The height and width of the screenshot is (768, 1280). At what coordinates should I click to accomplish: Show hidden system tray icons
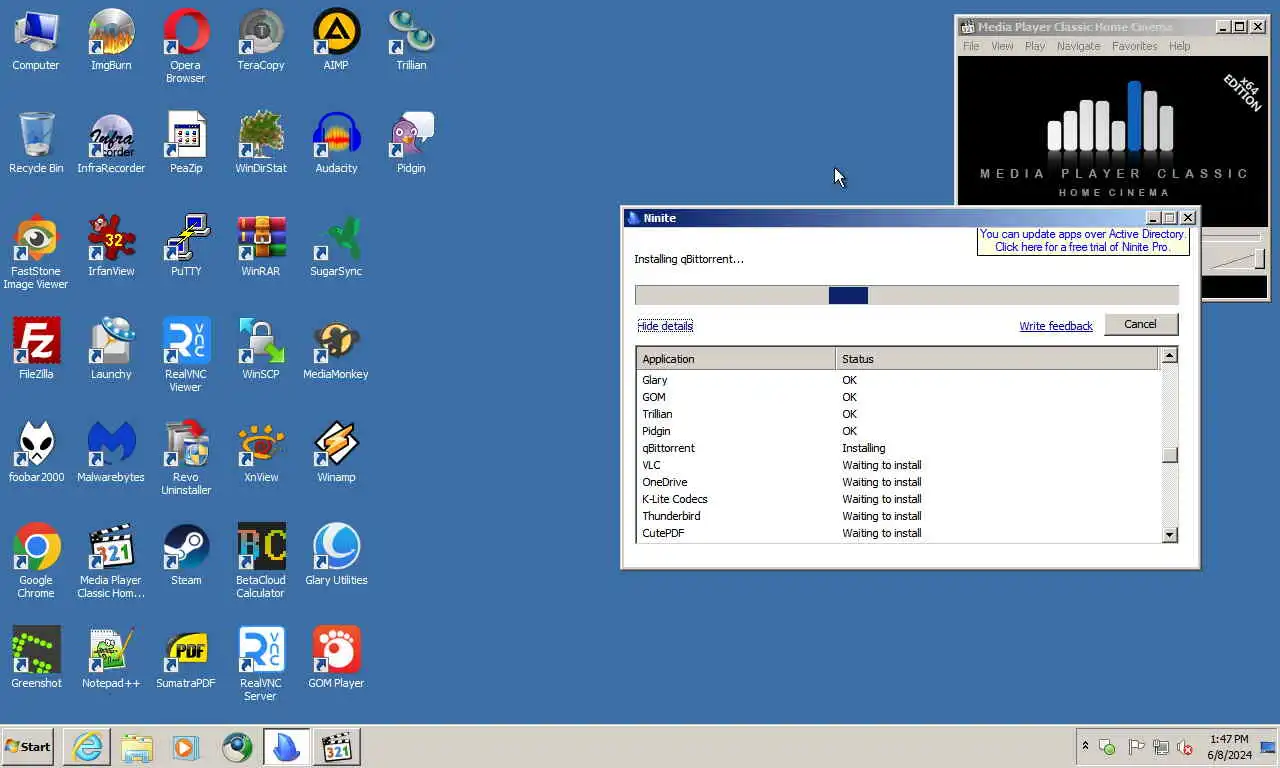coord(1085,746)
